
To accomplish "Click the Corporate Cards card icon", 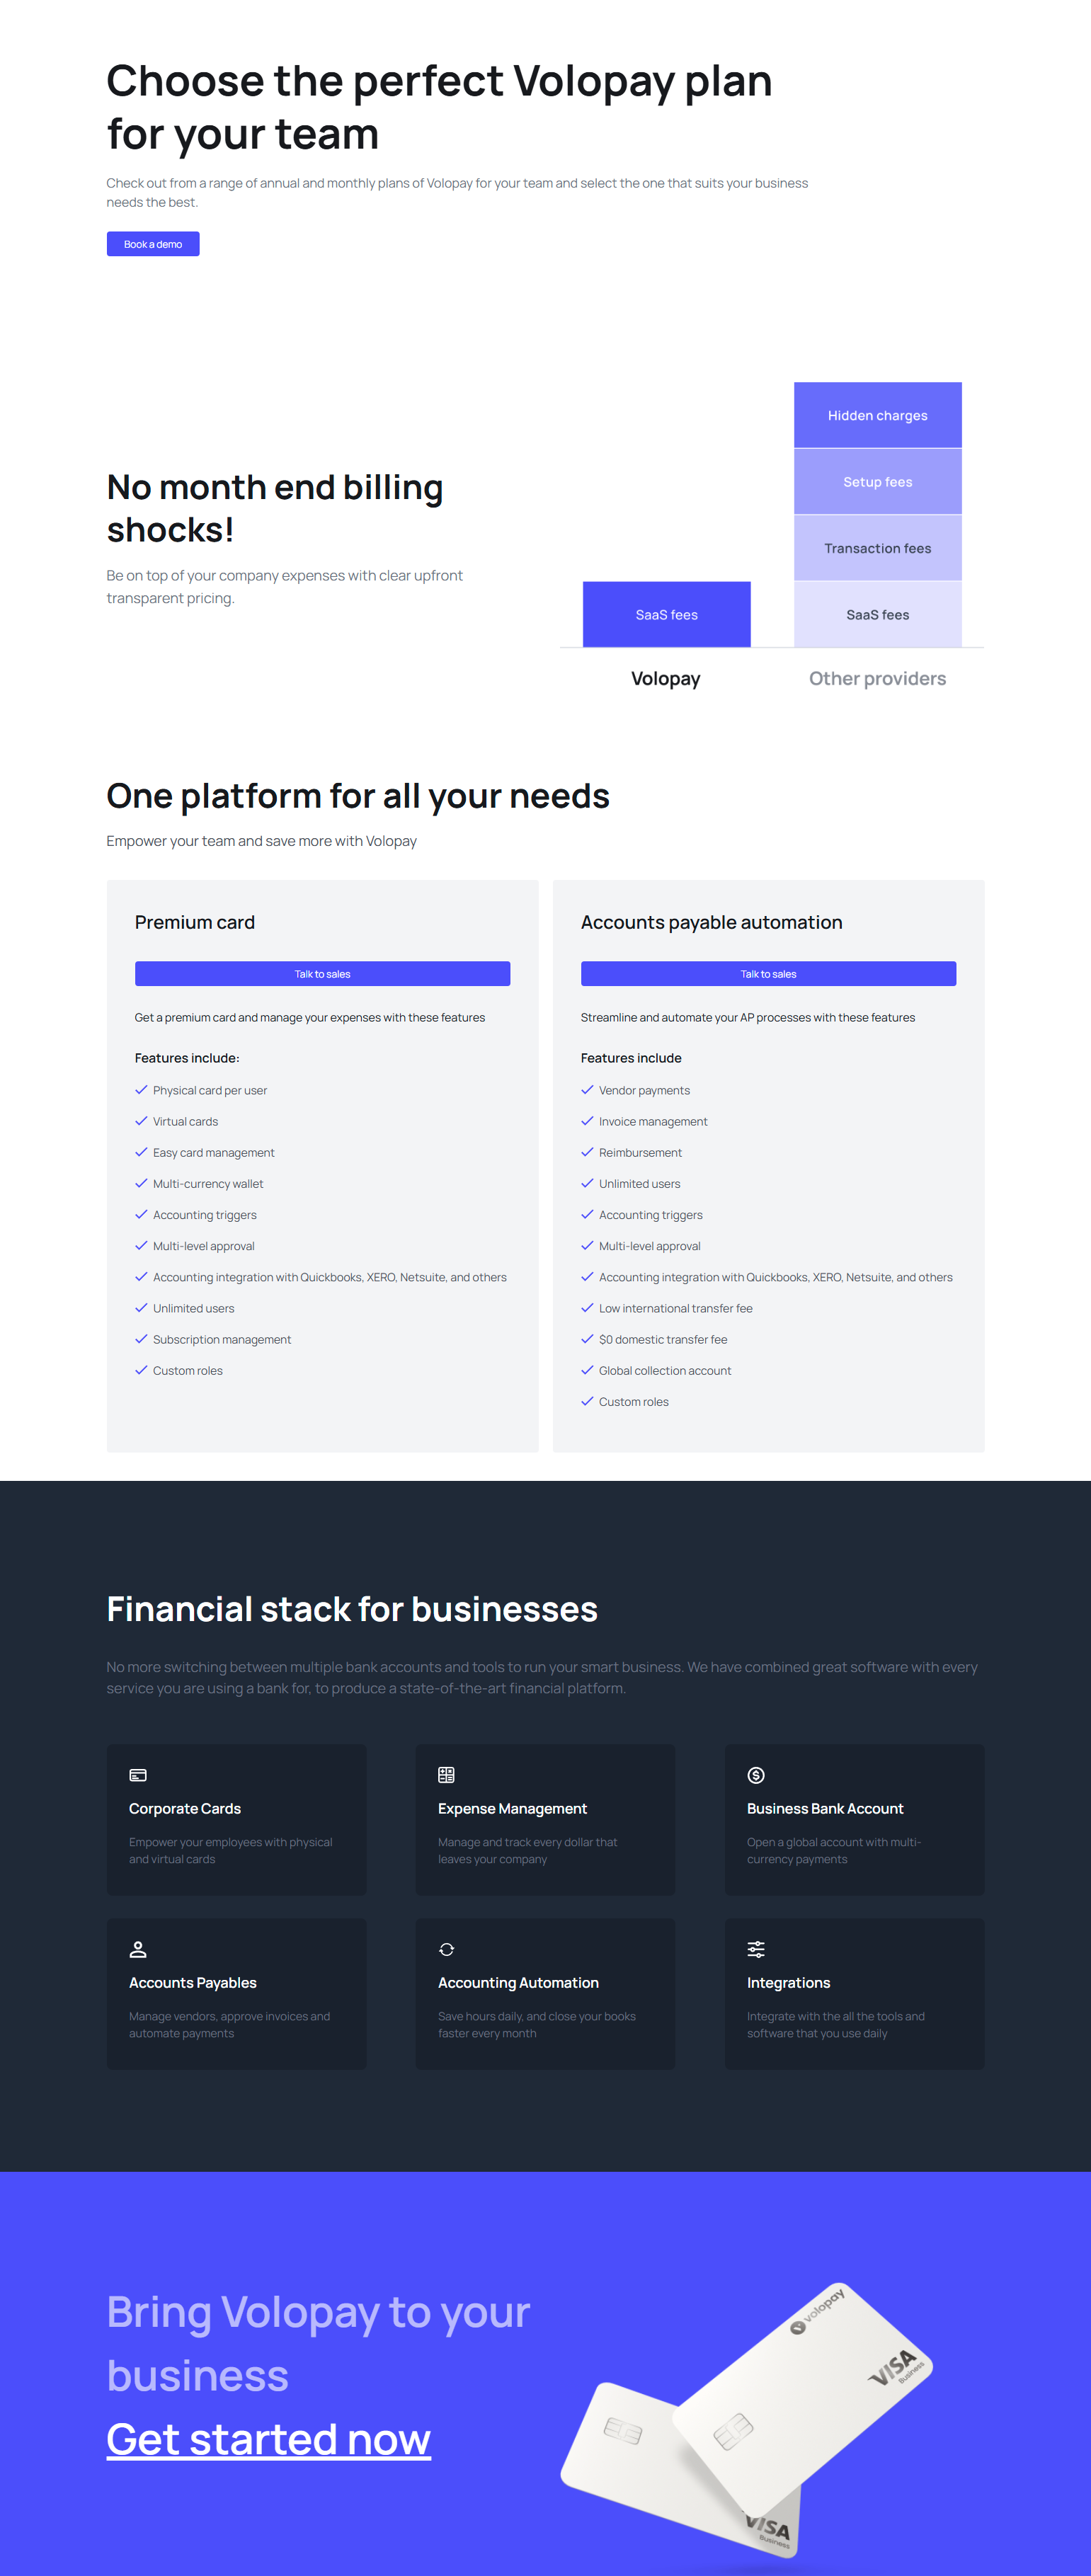I will pos(137,1776).
